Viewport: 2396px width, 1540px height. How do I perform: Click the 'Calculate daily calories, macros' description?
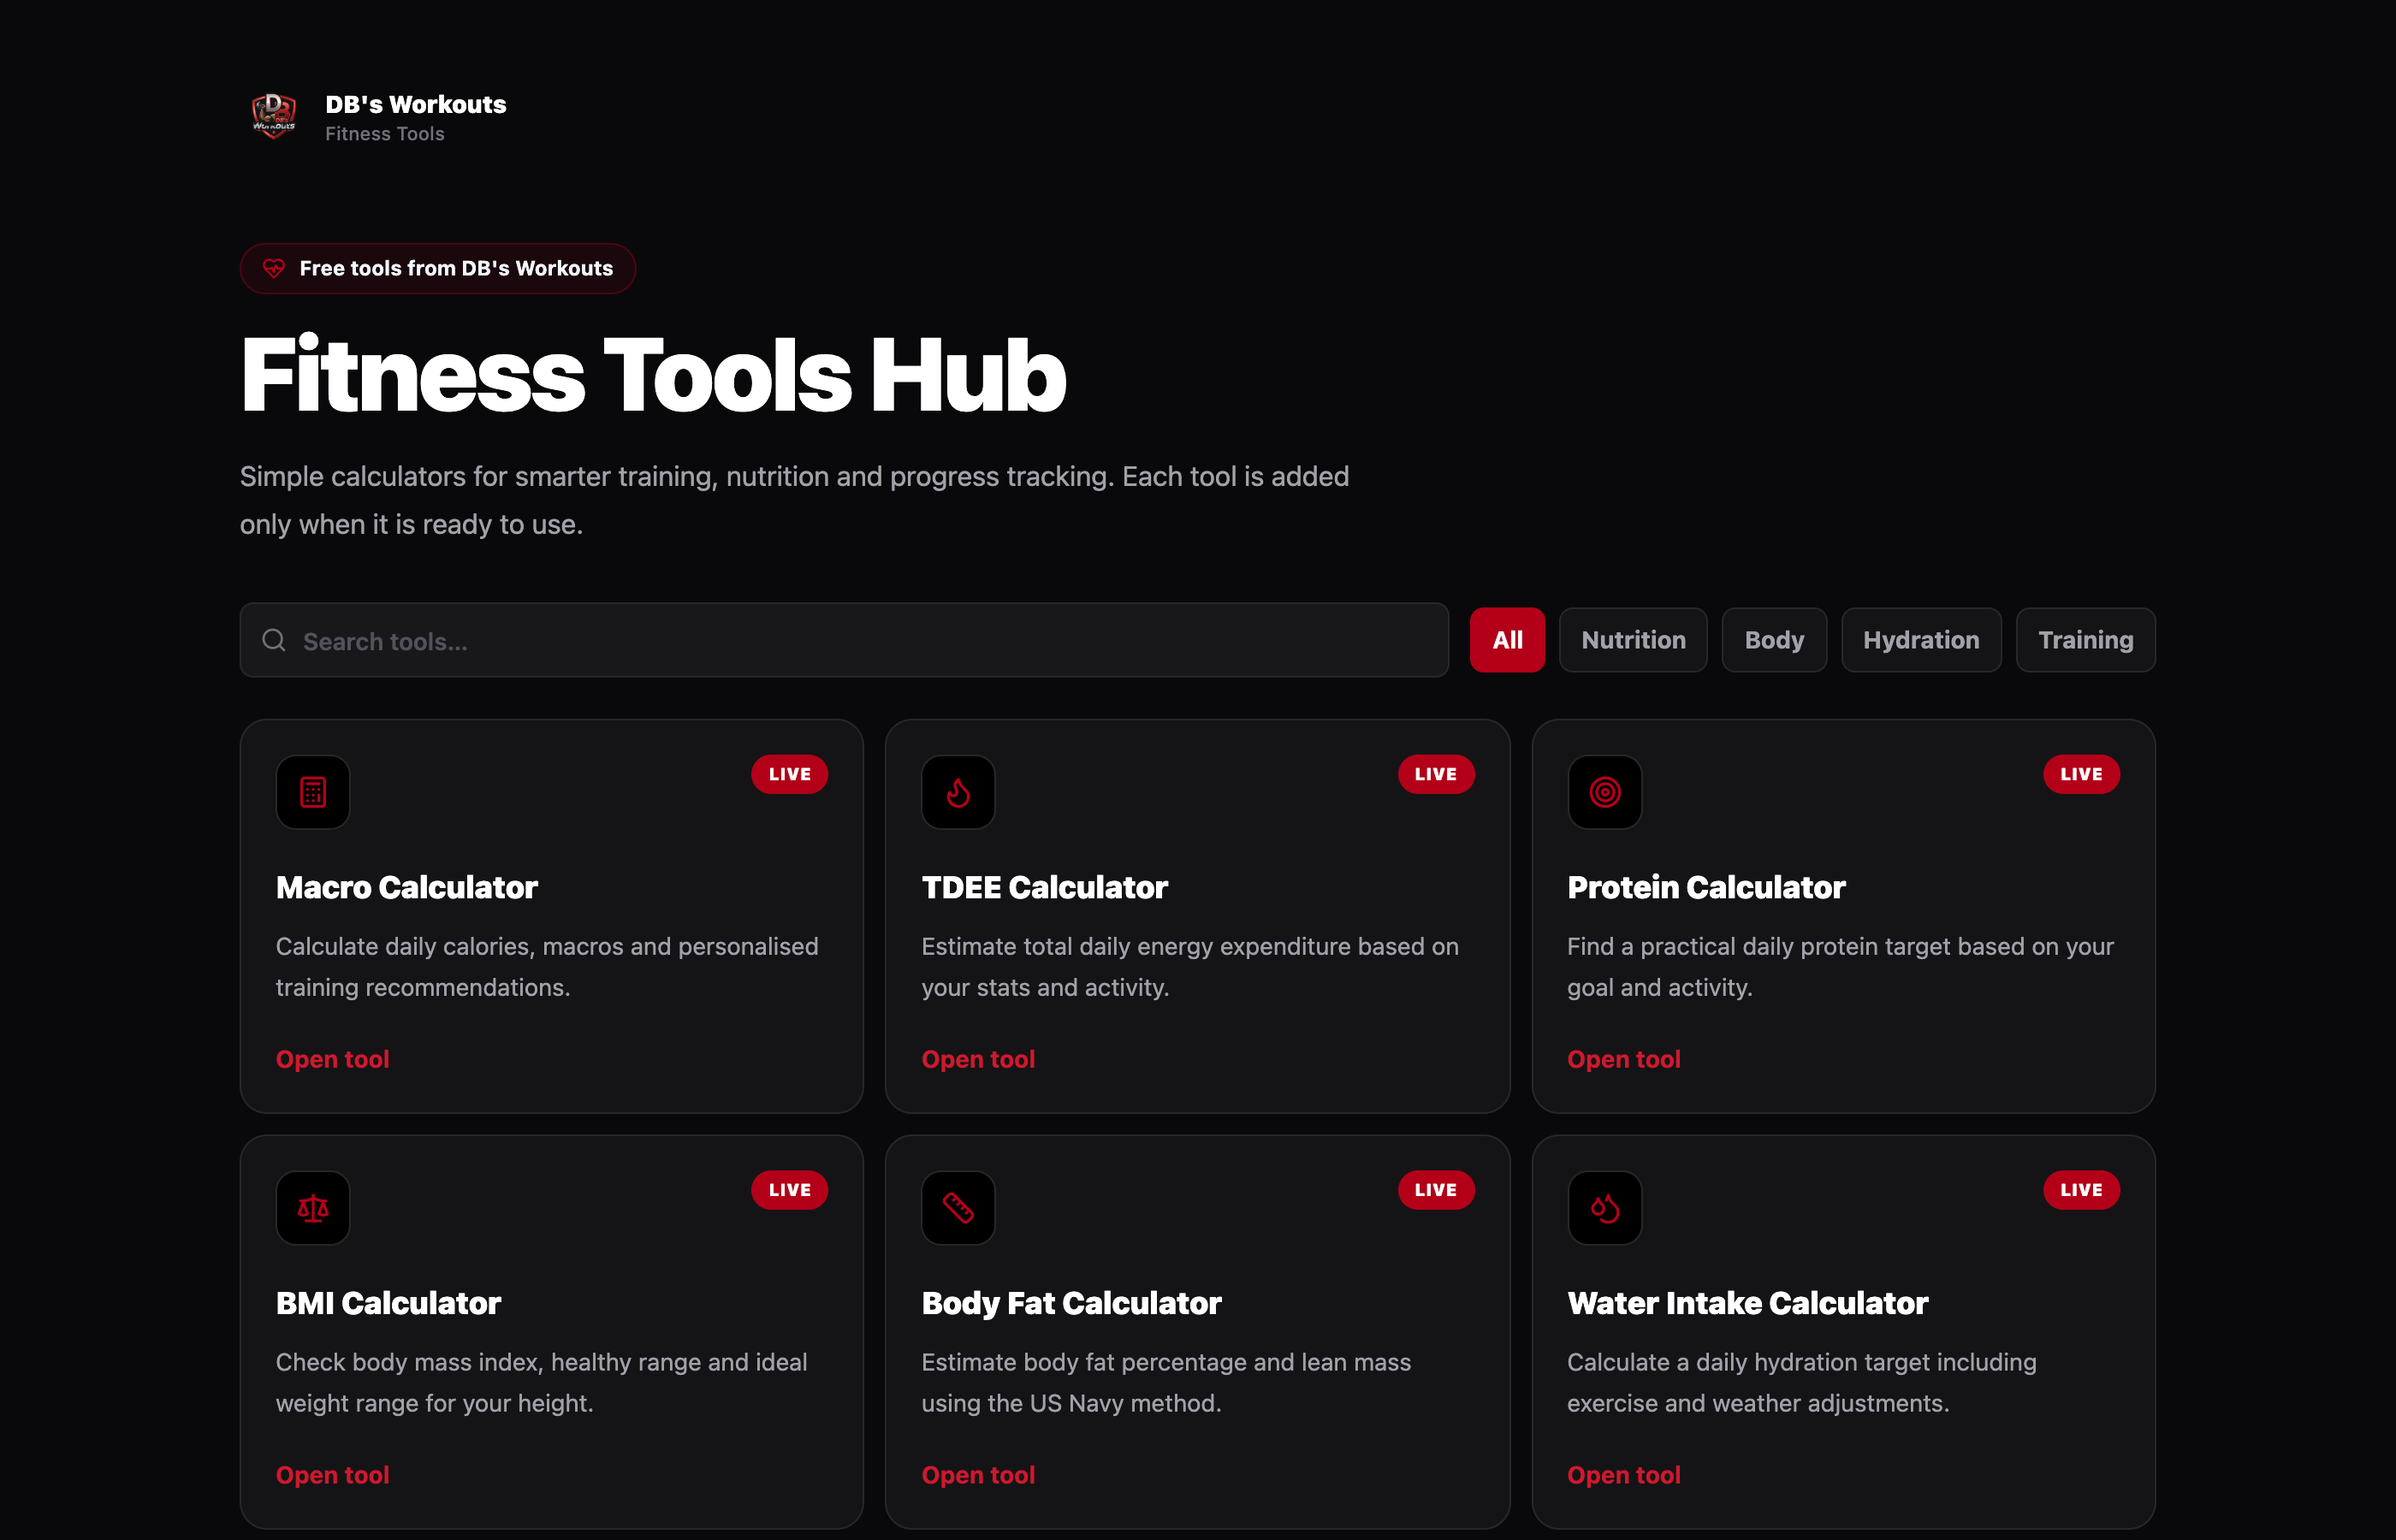click(x=547, y=966)
